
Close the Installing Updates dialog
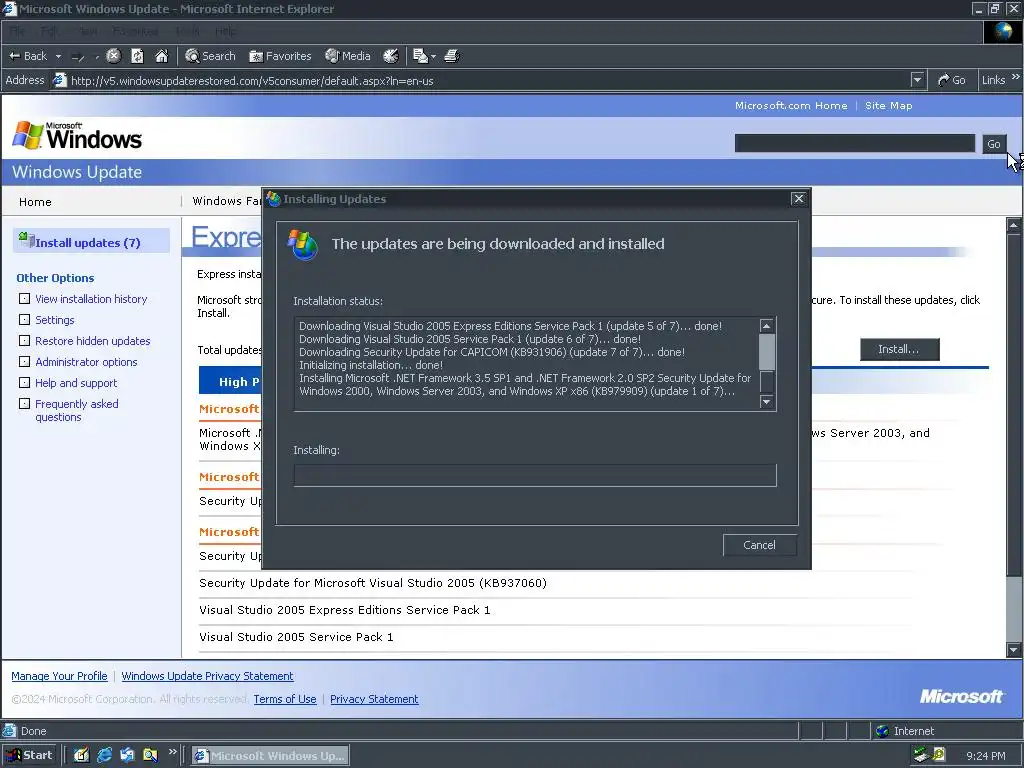click(x=798, y=199)
